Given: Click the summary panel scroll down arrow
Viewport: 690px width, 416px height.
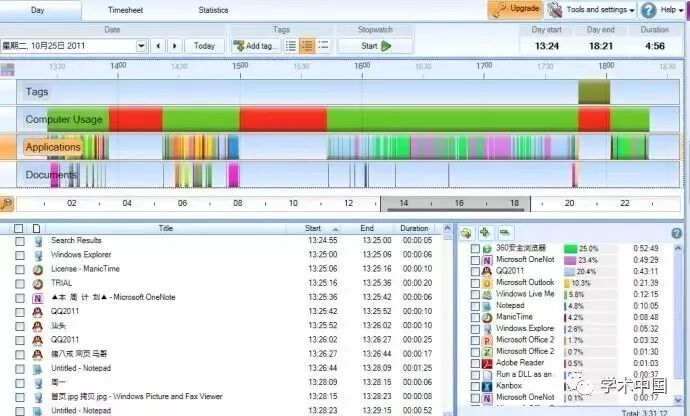Looking at the screenshot, I should pos(678,400).
